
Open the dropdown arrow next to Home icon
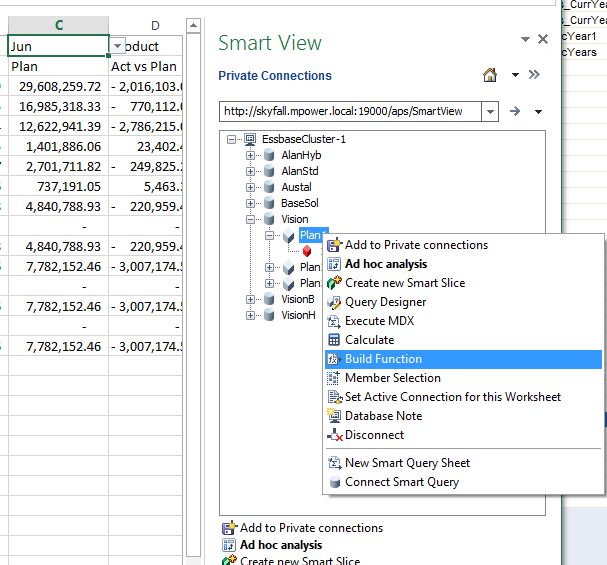coord(515,75)
